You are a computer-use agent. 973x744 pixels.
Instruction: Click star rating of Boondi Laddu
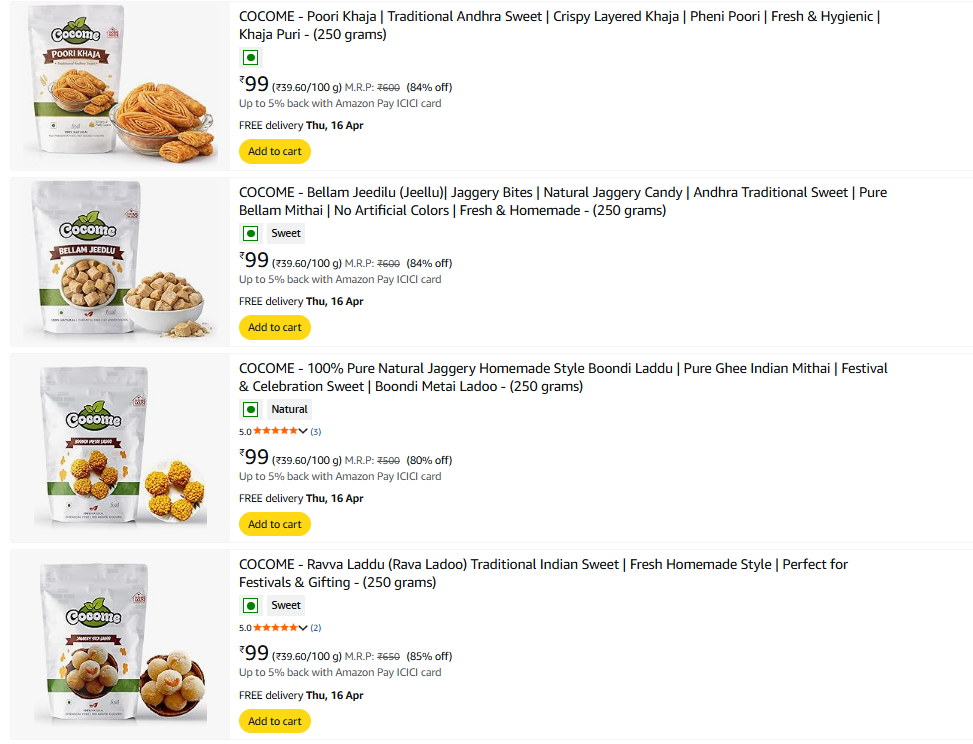(x=275, y=431)
